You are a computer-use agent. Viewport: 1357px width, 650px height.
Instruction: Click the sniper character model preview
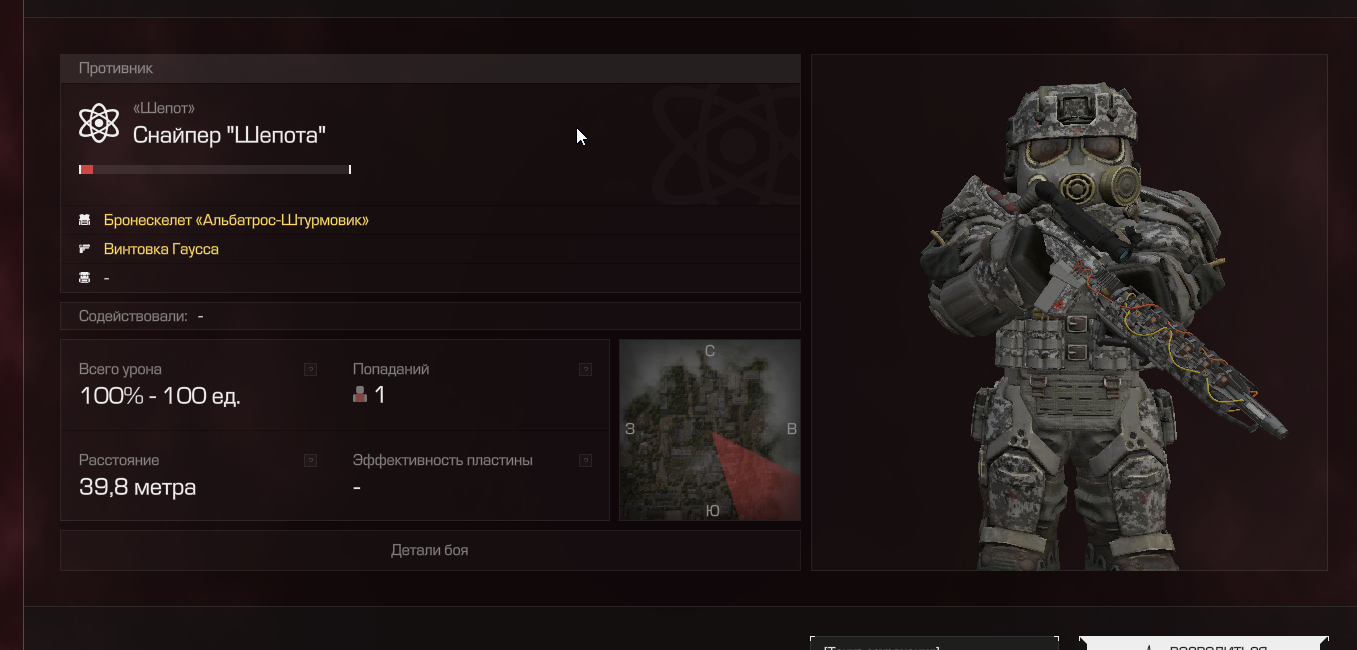[1069, 312]
